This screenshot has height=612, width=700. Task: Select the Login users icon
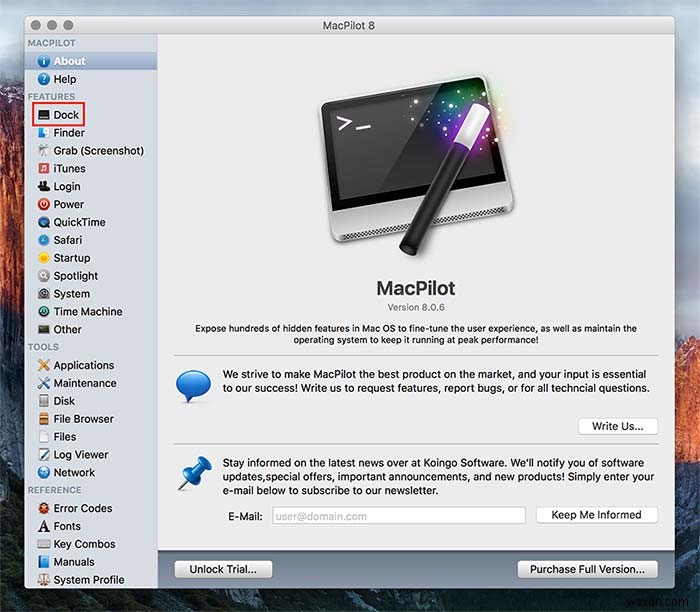click(x=44, y=186)
